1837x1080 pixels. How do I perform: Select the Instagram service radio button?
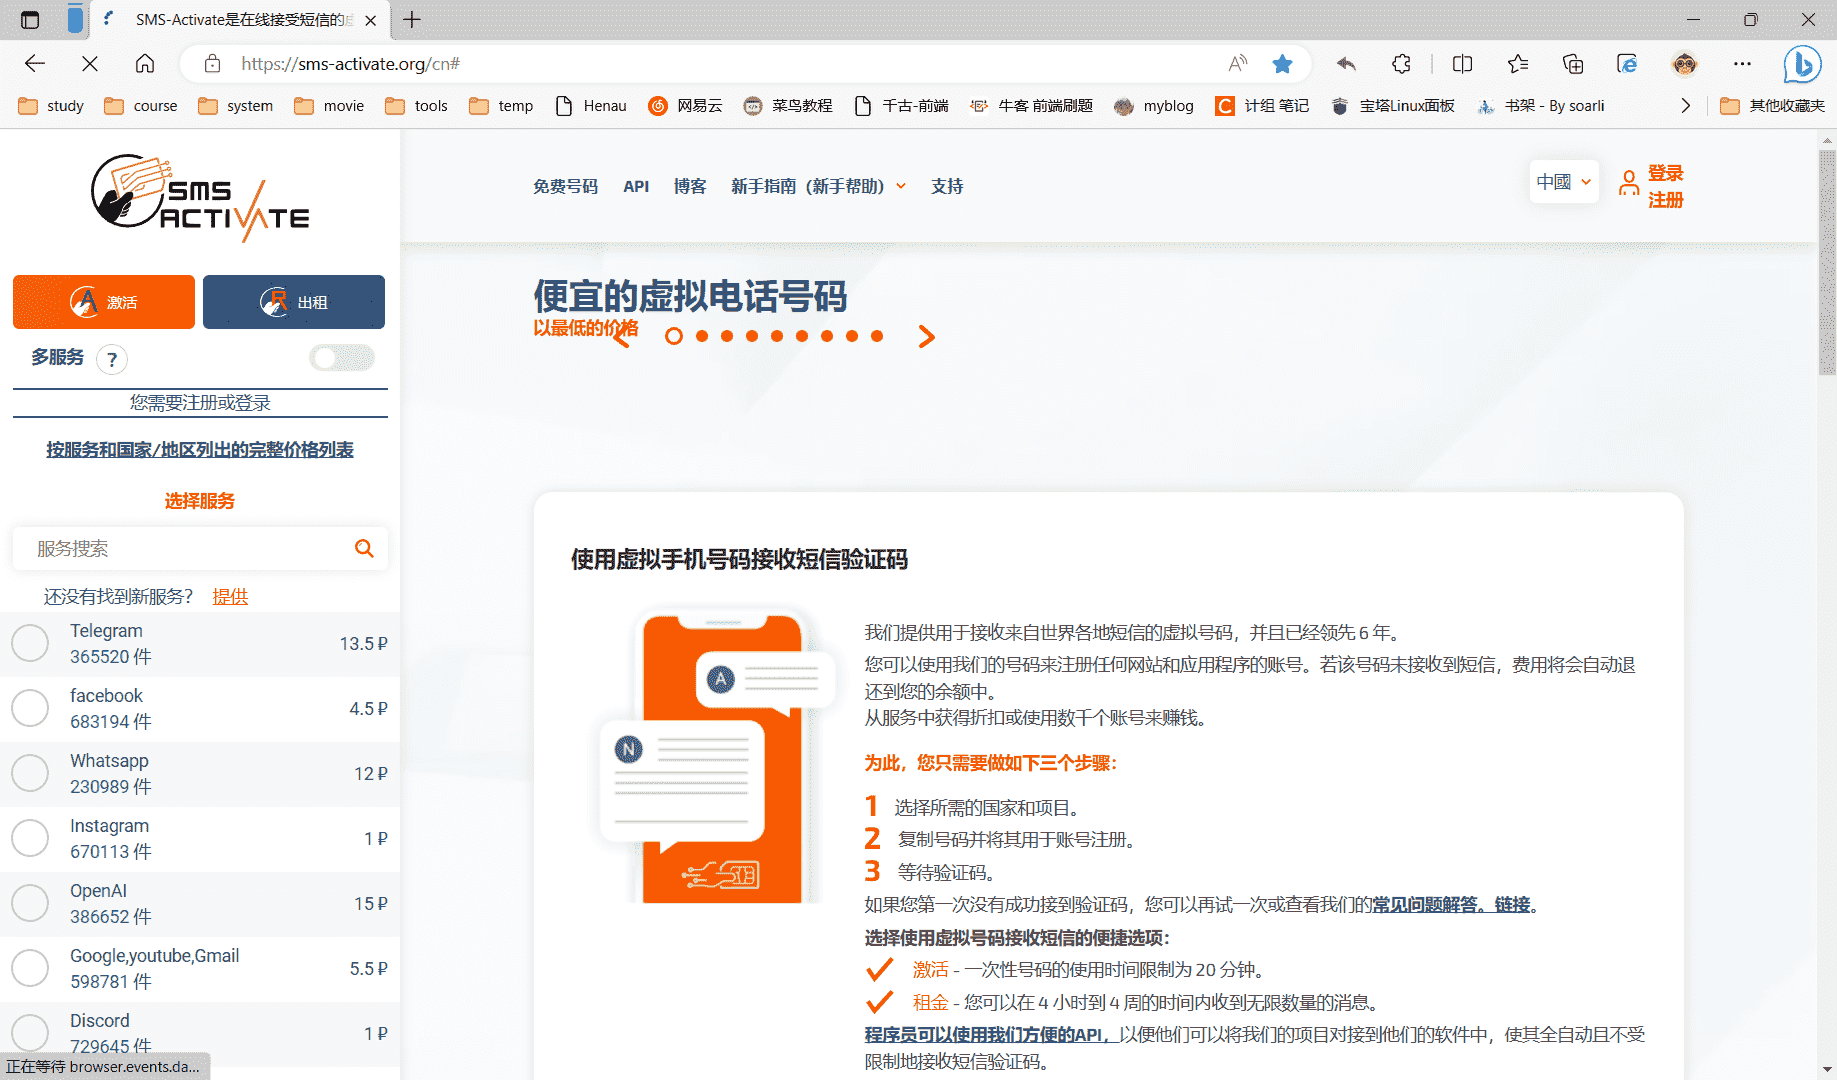30,838
